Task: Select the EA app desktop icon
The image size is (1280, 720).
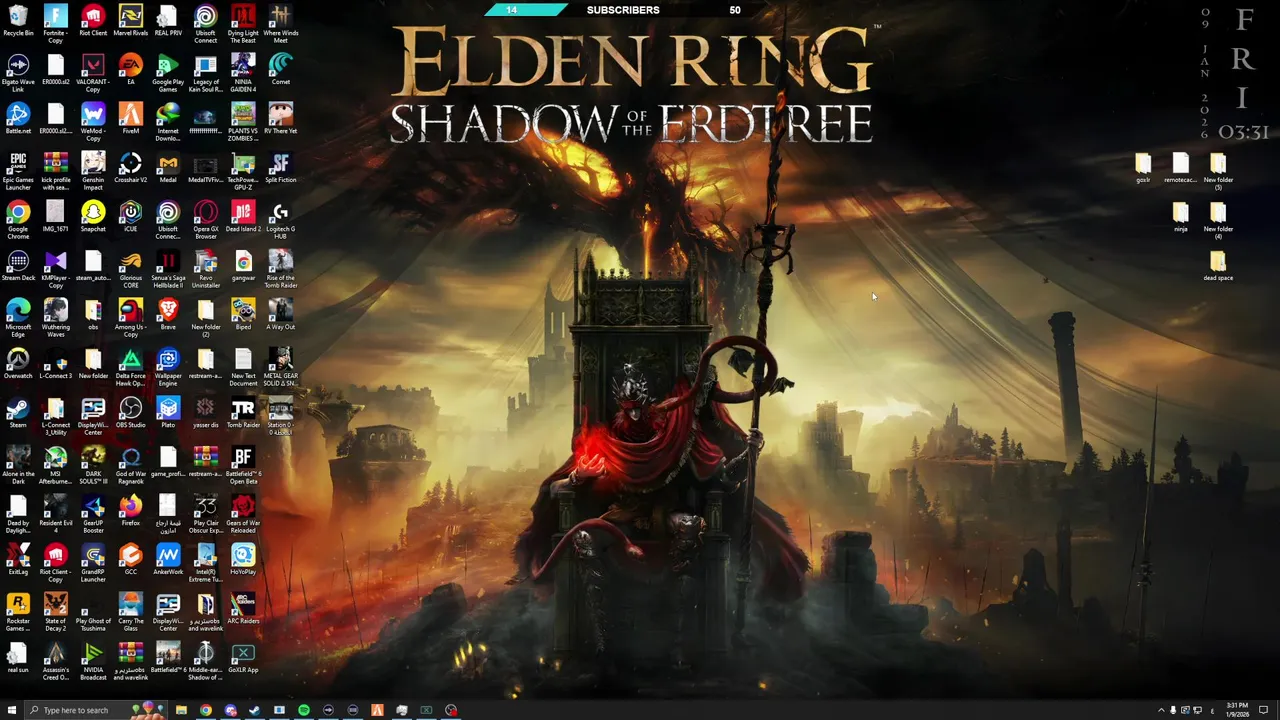Action: tap(130, 70)
